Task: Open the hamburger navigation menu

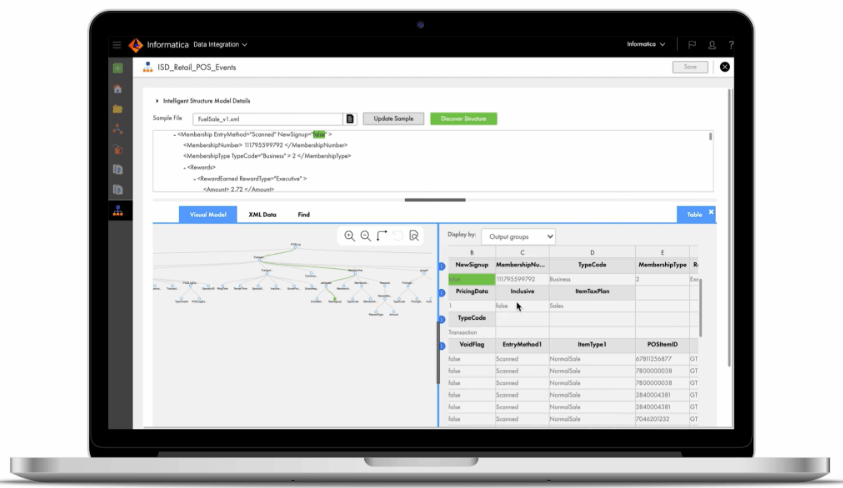Action: pyautogui.click(x=117, y=45)
